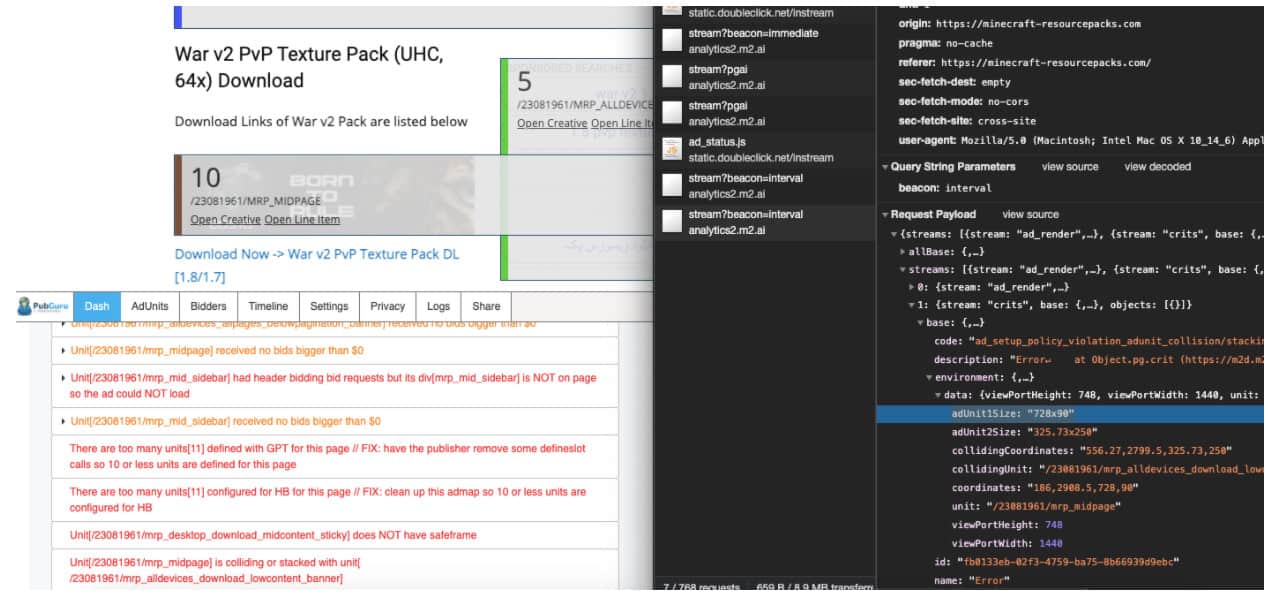Click the War v2 PvP Texture Pack heading
Screen dimensions: 1268x598
click(309, 67)
